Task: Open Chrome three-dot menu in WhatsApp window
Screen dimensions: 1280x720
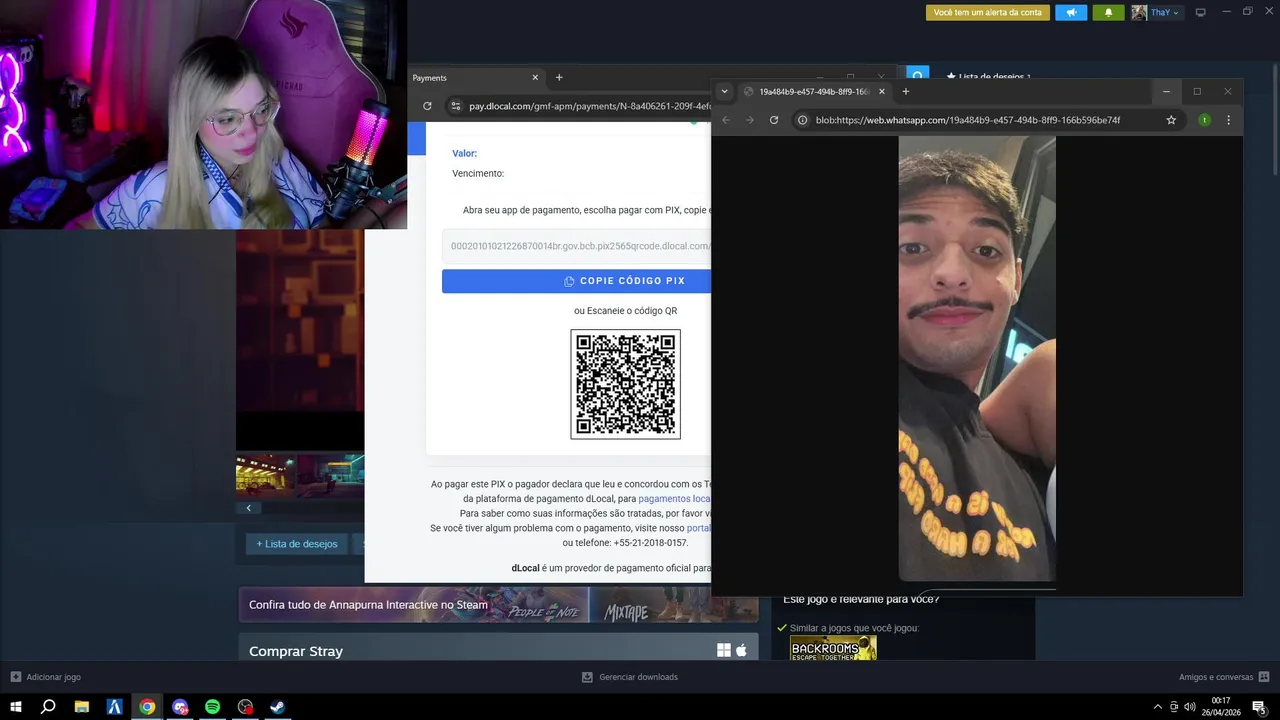Action: click(x=1228, y=120)
